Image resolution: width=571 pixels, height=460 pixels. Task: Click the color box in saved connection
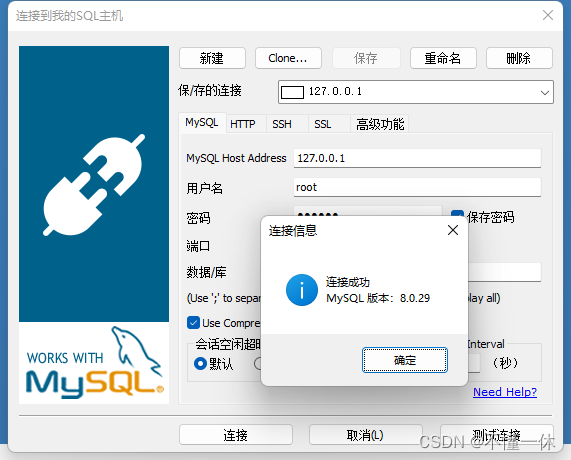[x=292, y=92]
